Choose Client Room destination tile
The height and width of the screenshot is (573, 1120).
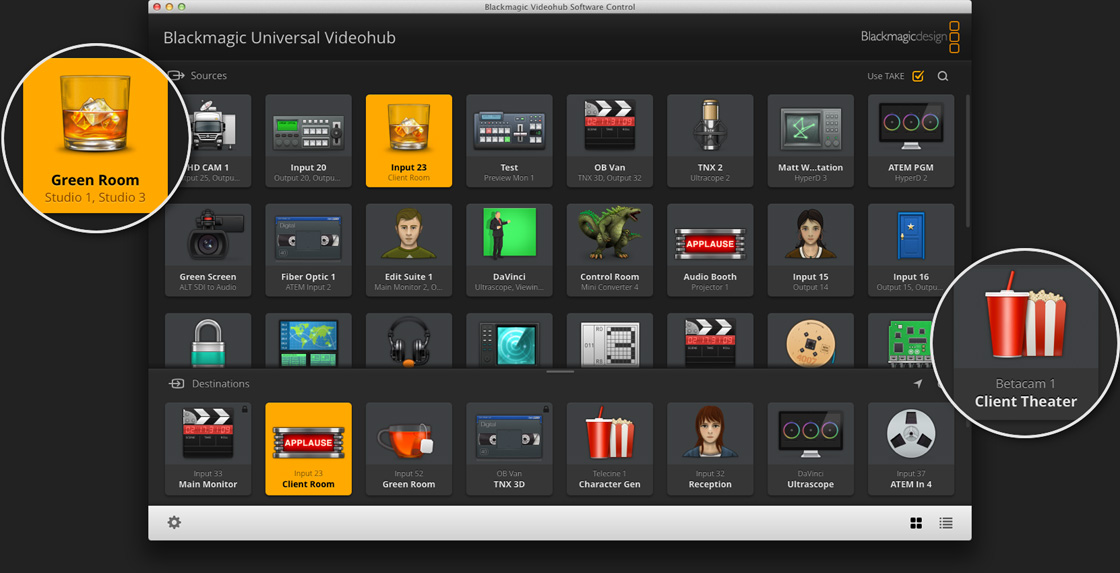point(309,449)
